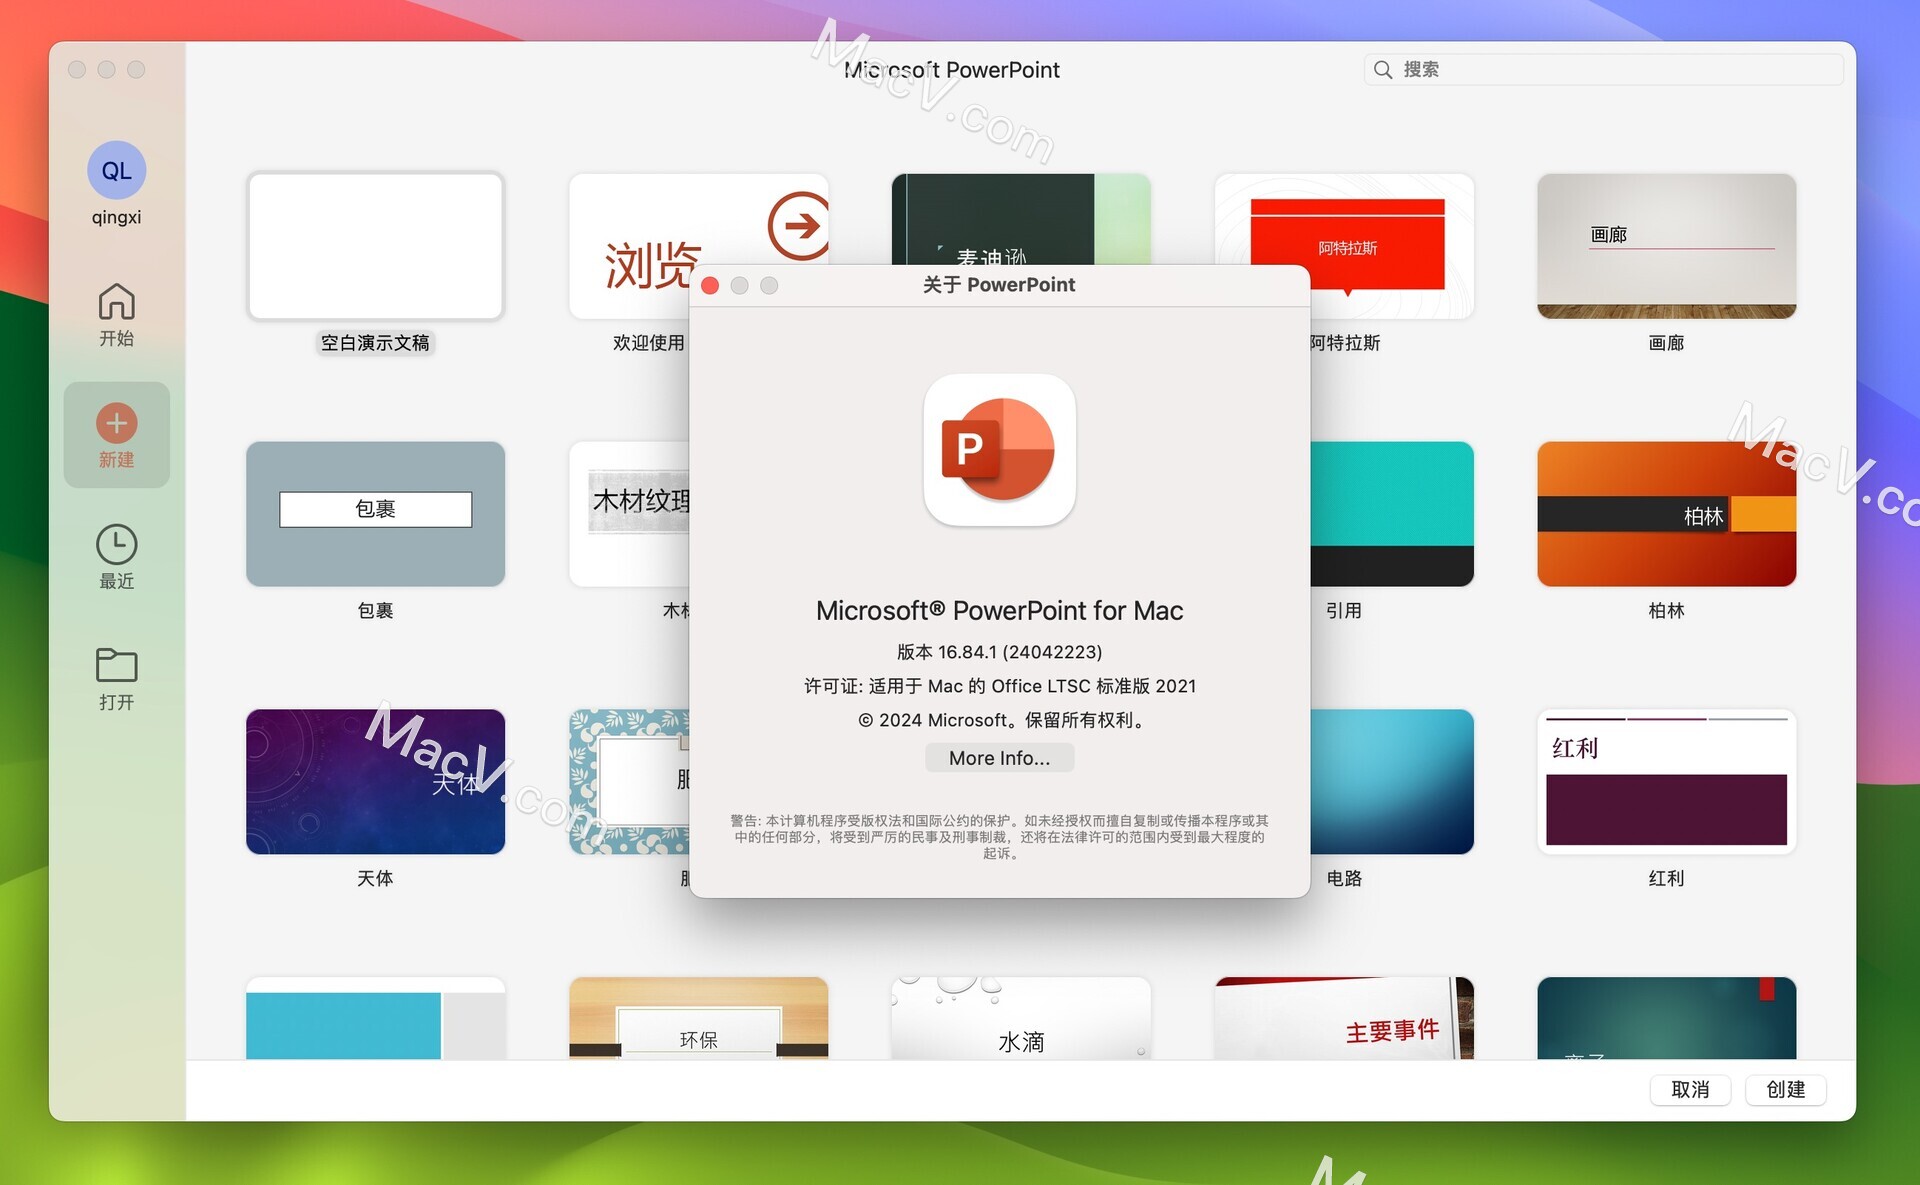
Task: Open the 阿特拉斯 template
Action: [x=1344, y=246]
